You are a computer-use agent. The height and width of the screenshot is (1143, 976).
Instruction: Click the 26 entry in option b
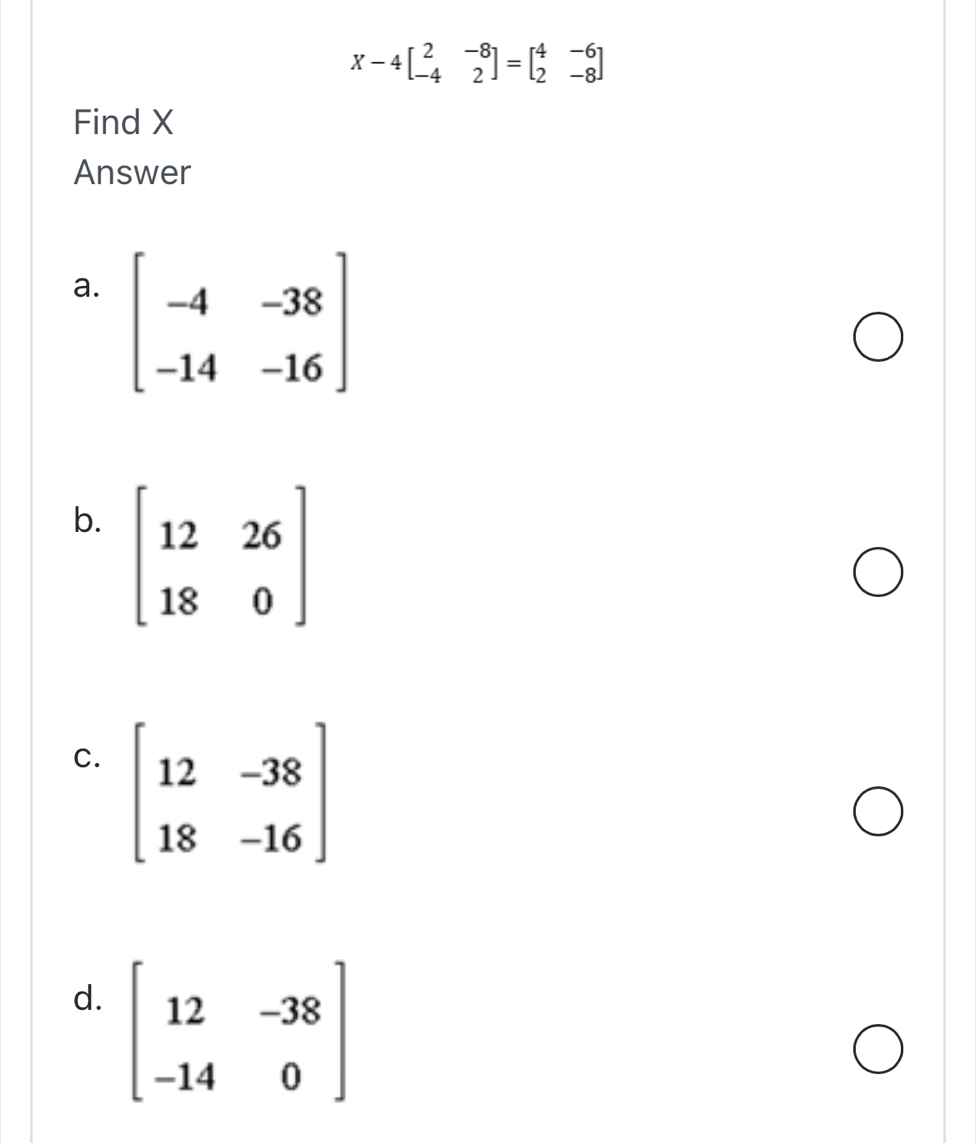262,537
